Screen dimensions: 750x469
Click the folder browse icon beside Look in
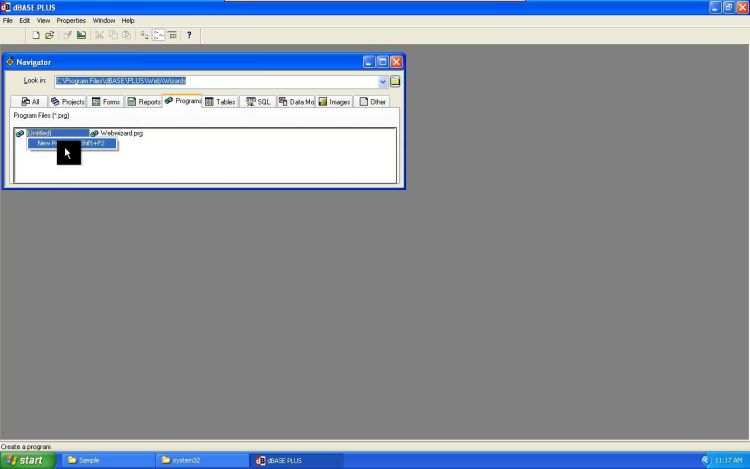click(395, 81)
